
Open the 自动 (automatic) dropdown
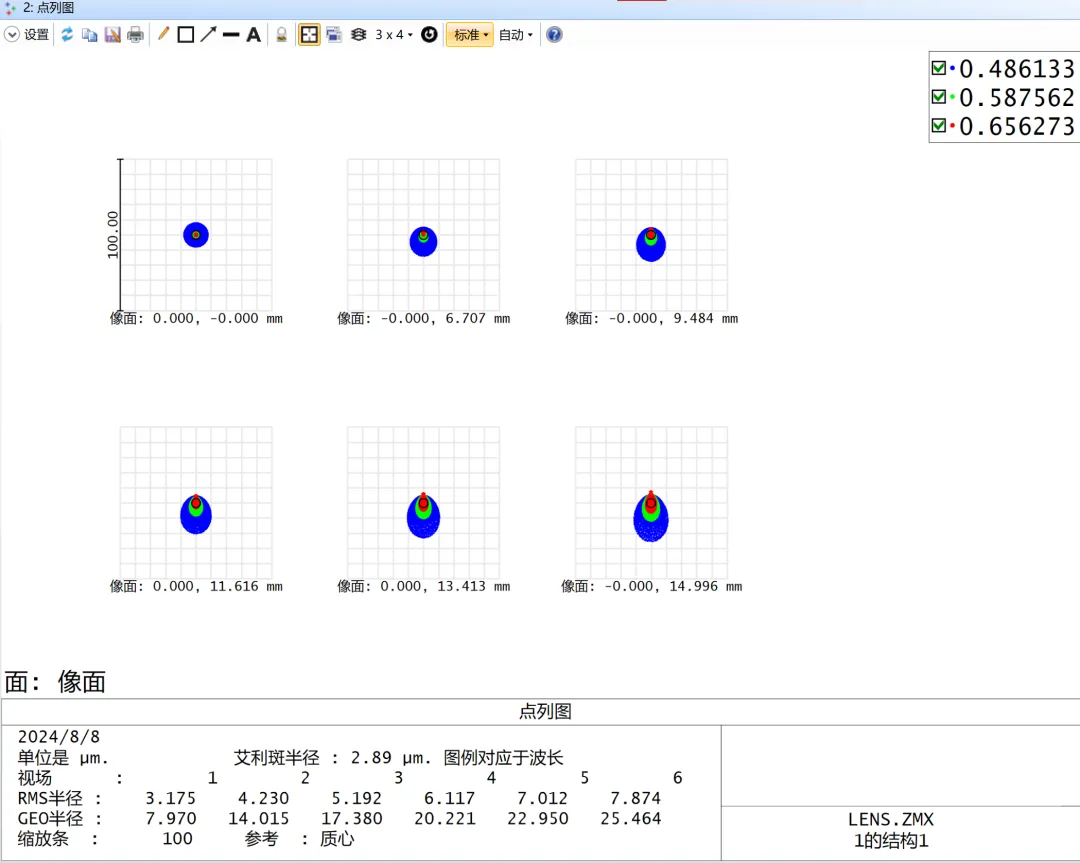[516, 35]
